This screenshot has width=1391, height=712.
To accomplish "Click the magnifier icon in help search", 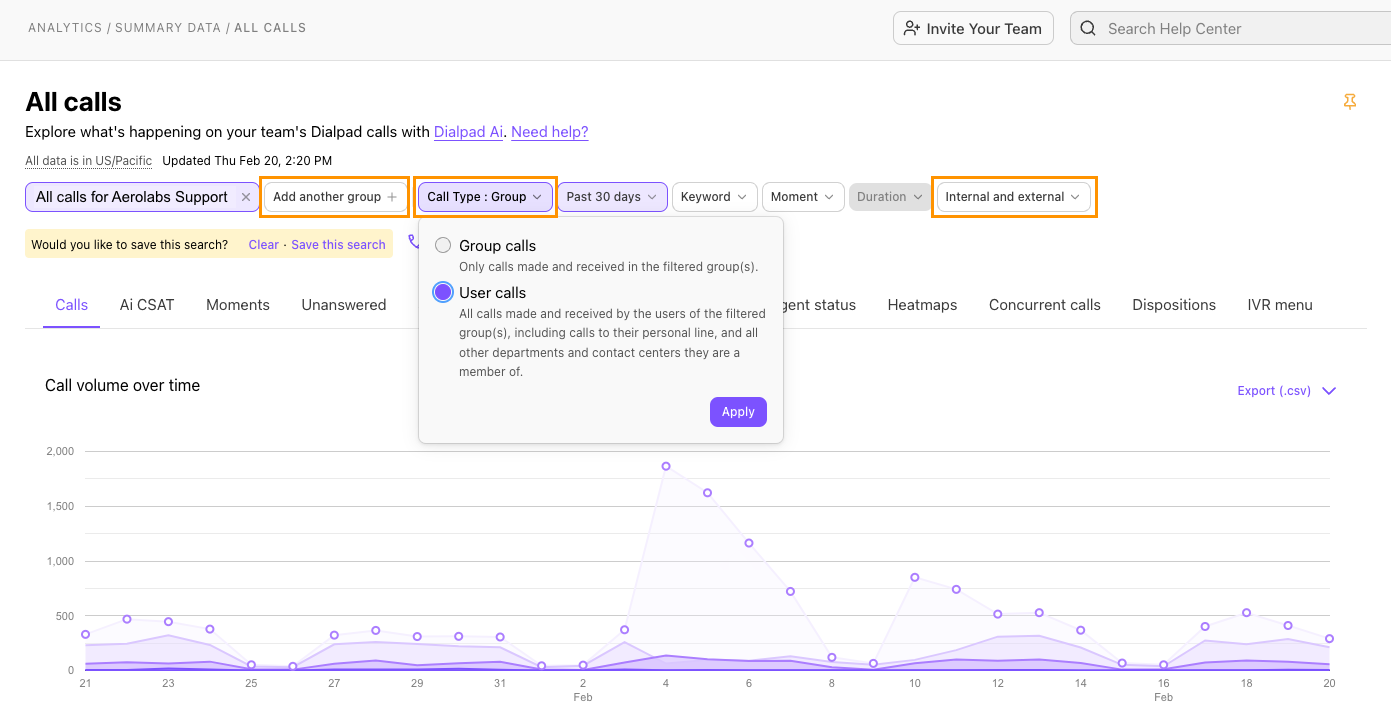I will (1088, 28).
